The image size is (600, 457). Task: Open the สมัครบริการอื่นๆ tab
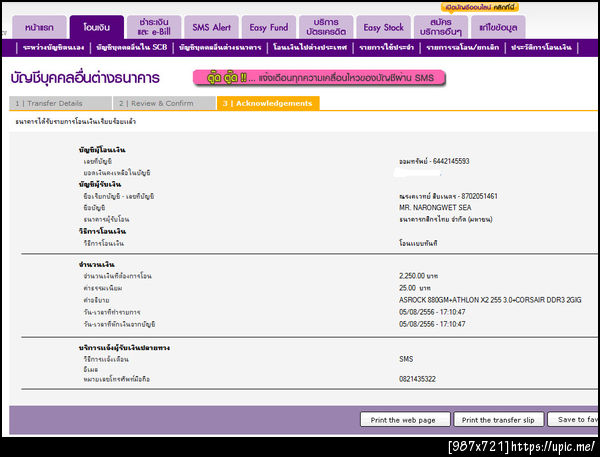[441, 27]
